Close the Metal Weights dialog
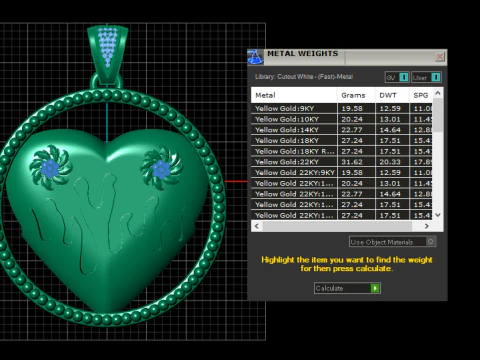480x360 pixels. point(440,57)
